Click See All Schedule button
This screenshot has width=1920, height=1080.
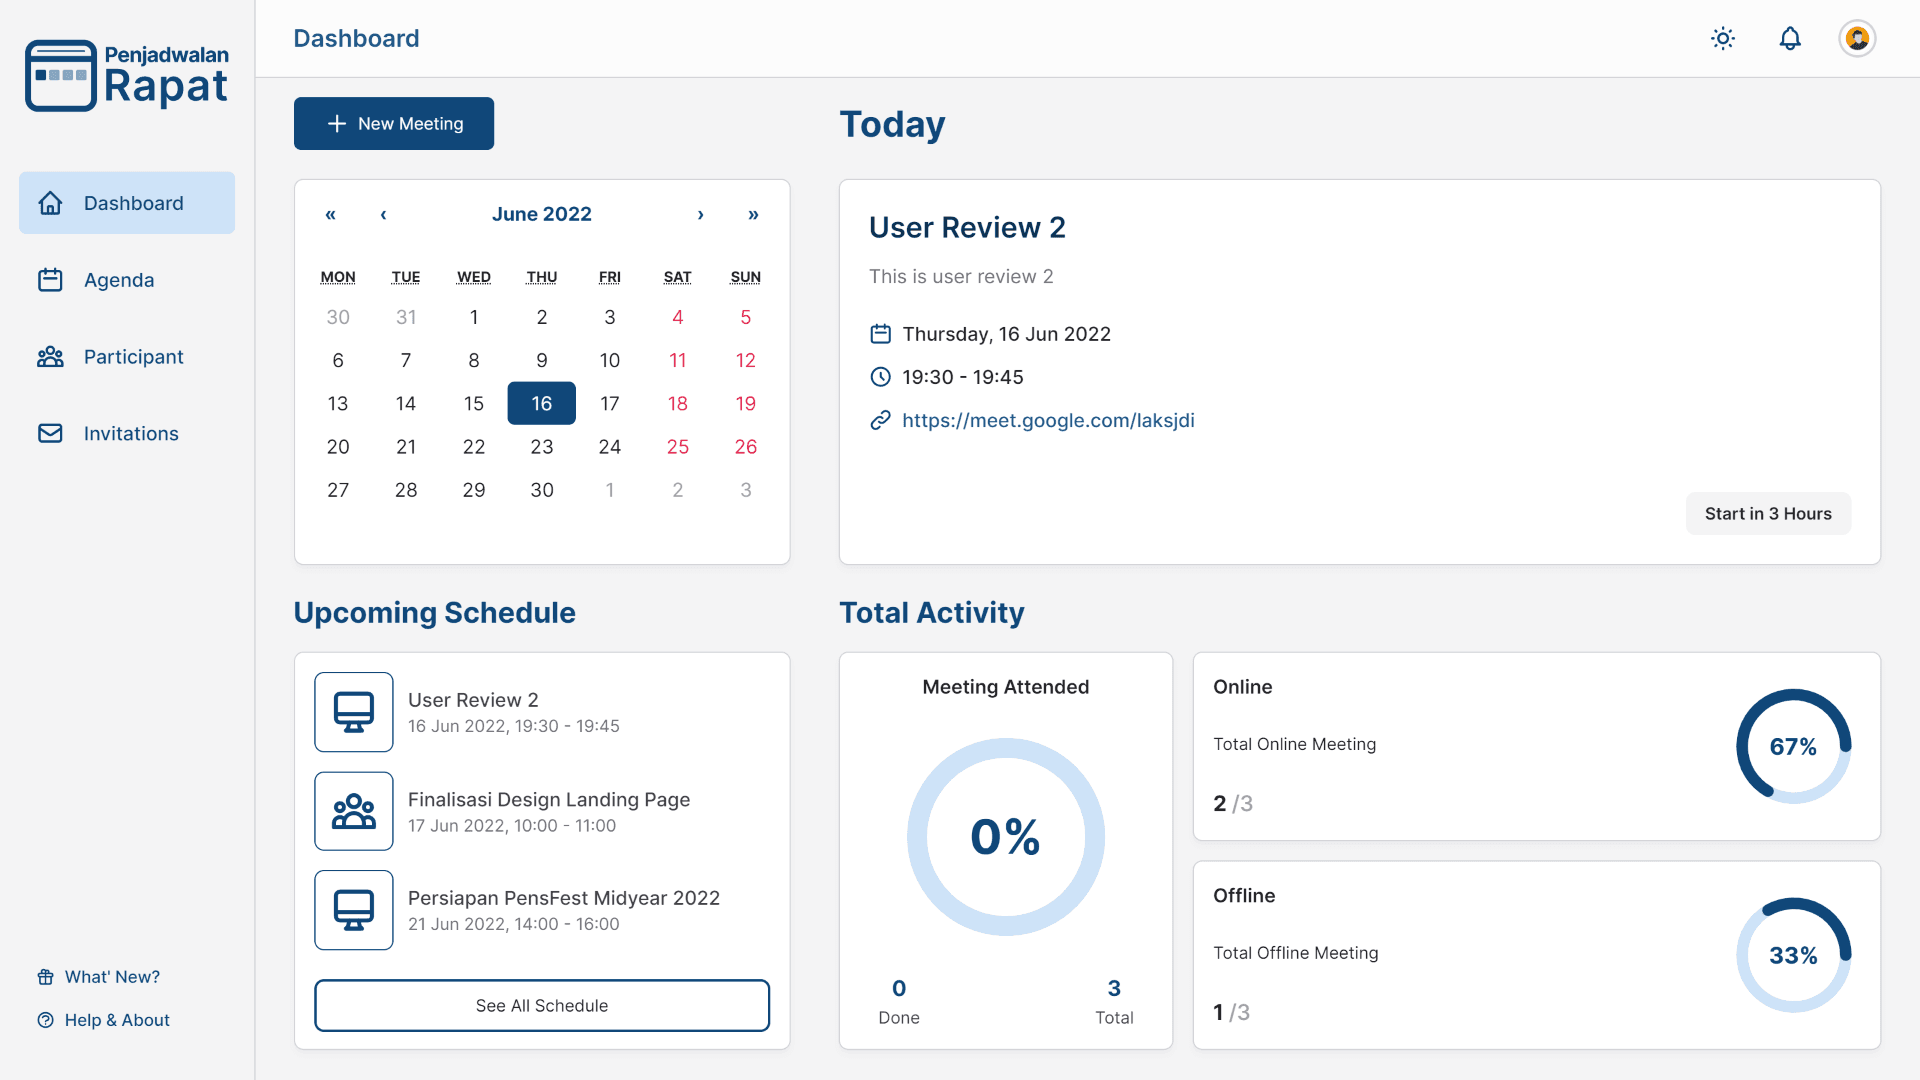(541, 1005)
